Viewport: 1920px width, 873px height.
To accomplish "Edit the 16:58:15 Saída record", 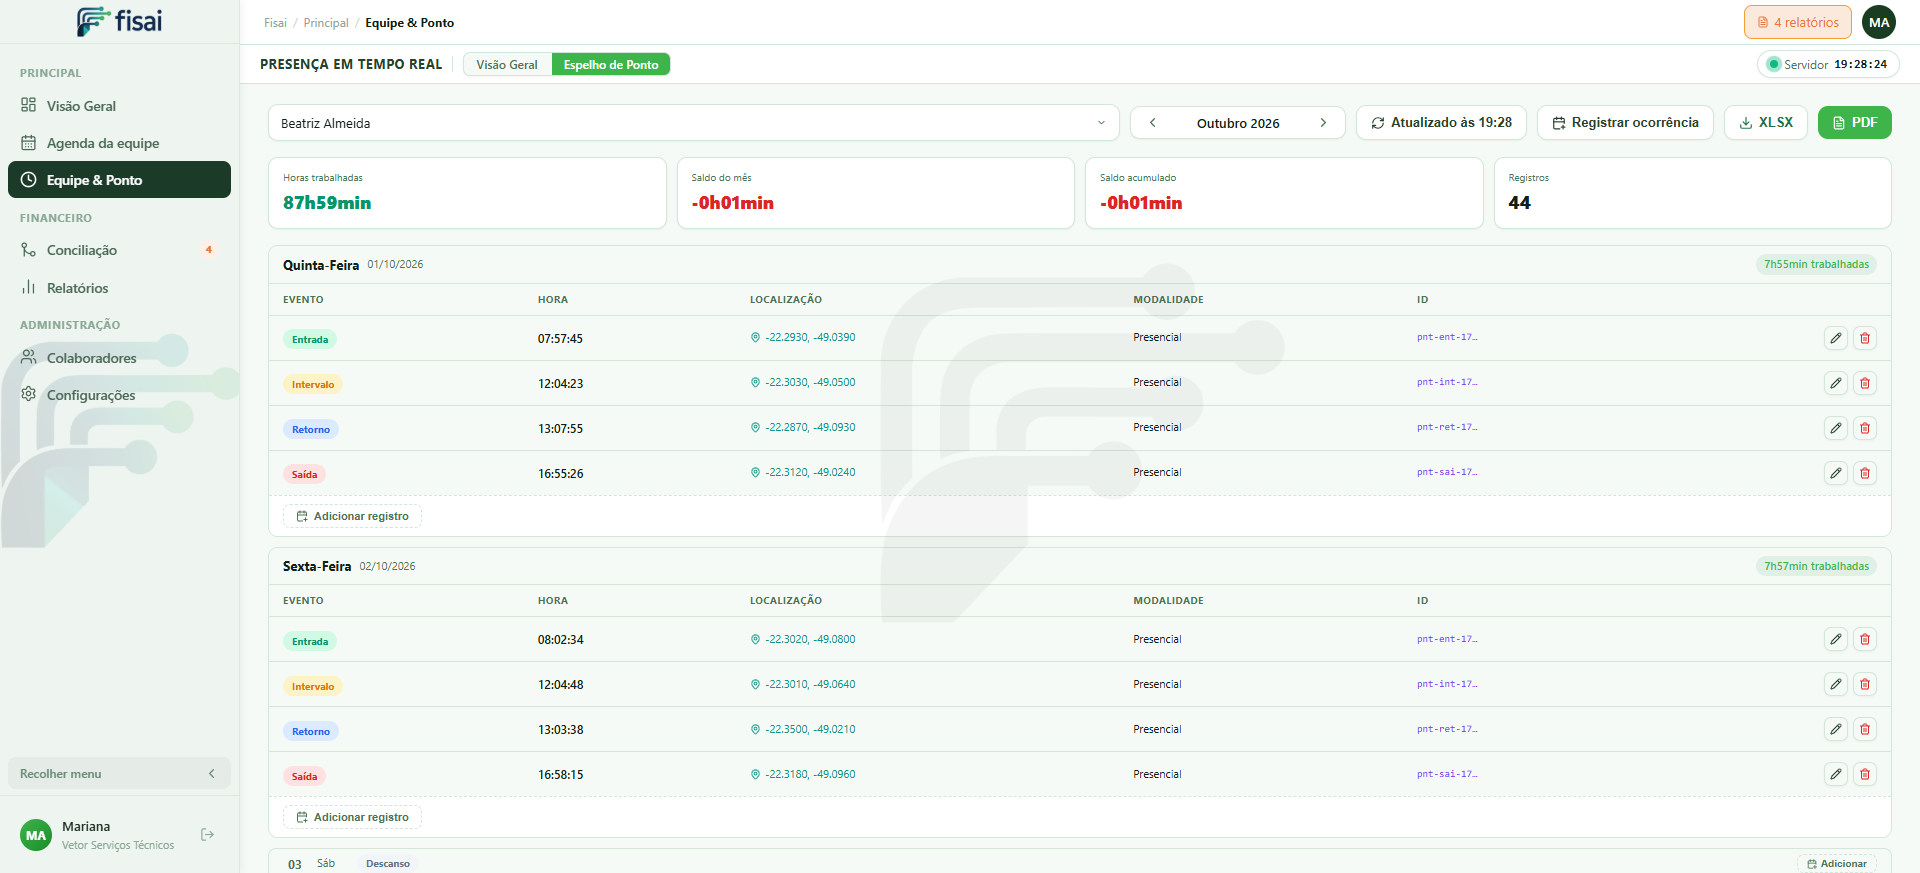I will 1836,774.
